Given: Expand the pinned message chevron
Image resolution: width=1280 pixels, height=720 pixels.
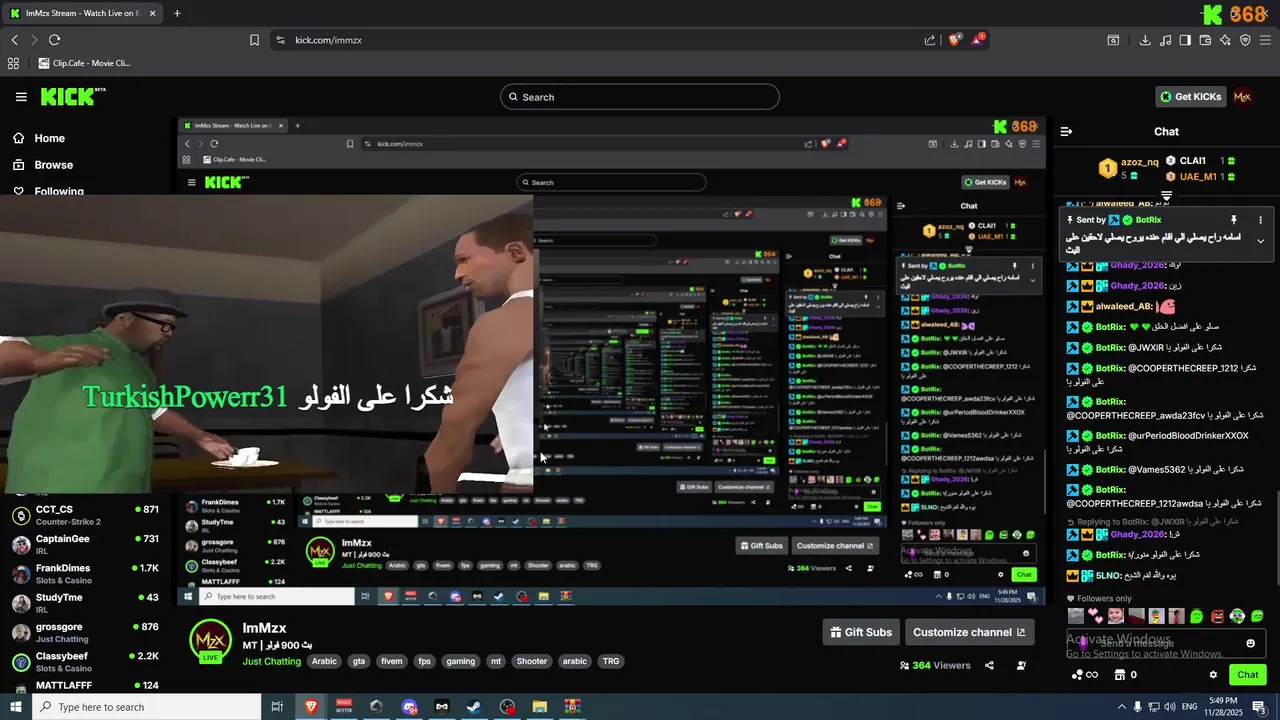Looking at the screenshot, I should [1260, 241].
